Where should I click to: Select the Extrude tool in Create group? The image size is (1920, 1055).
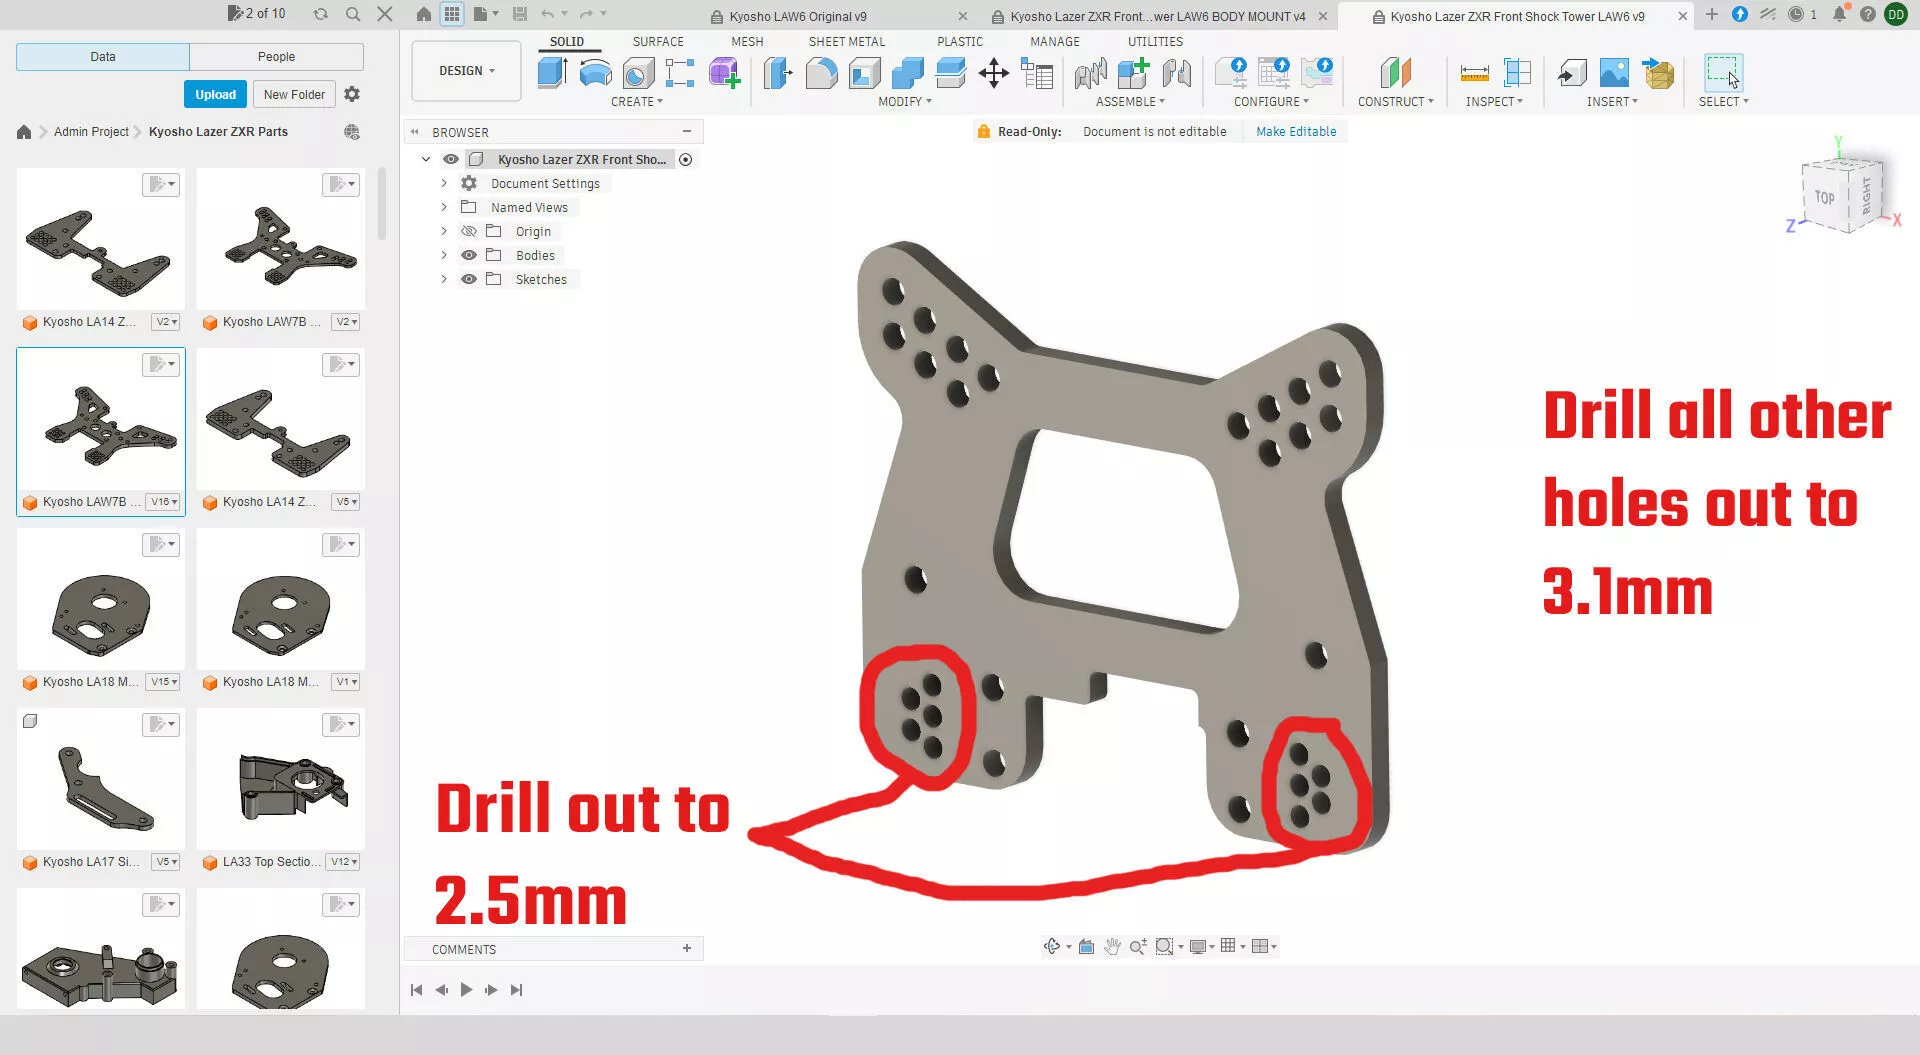(x=552, y=73)
